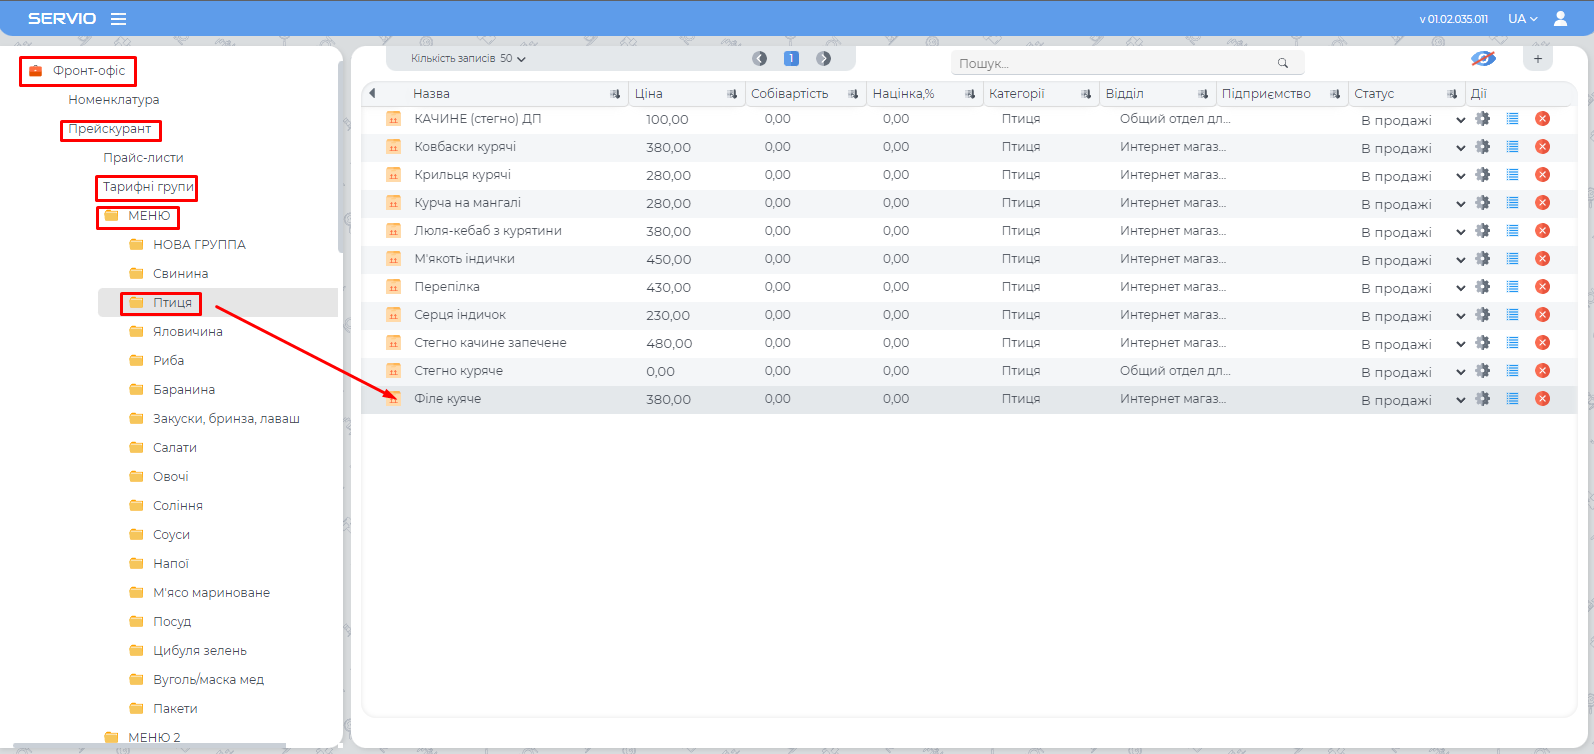Open the hamburger menu next to SERVIO

pyautogui.click(x=118, y=19)
